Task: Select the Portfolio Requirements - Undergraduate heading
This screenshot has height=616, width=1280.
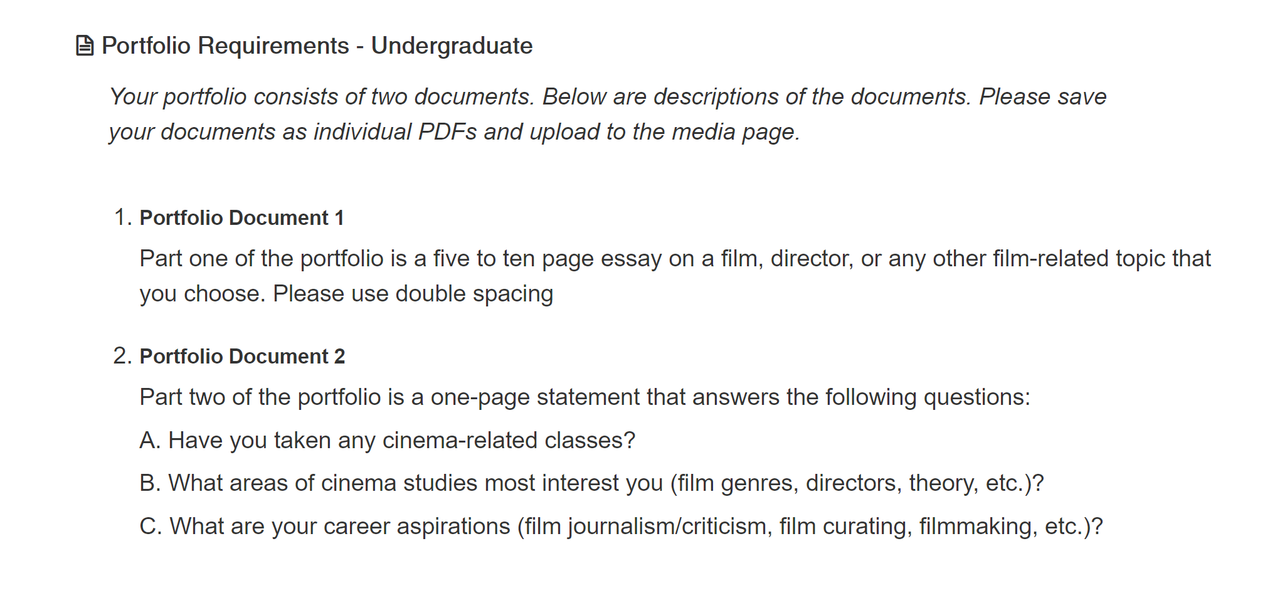Action: click(x=317, y=46)
